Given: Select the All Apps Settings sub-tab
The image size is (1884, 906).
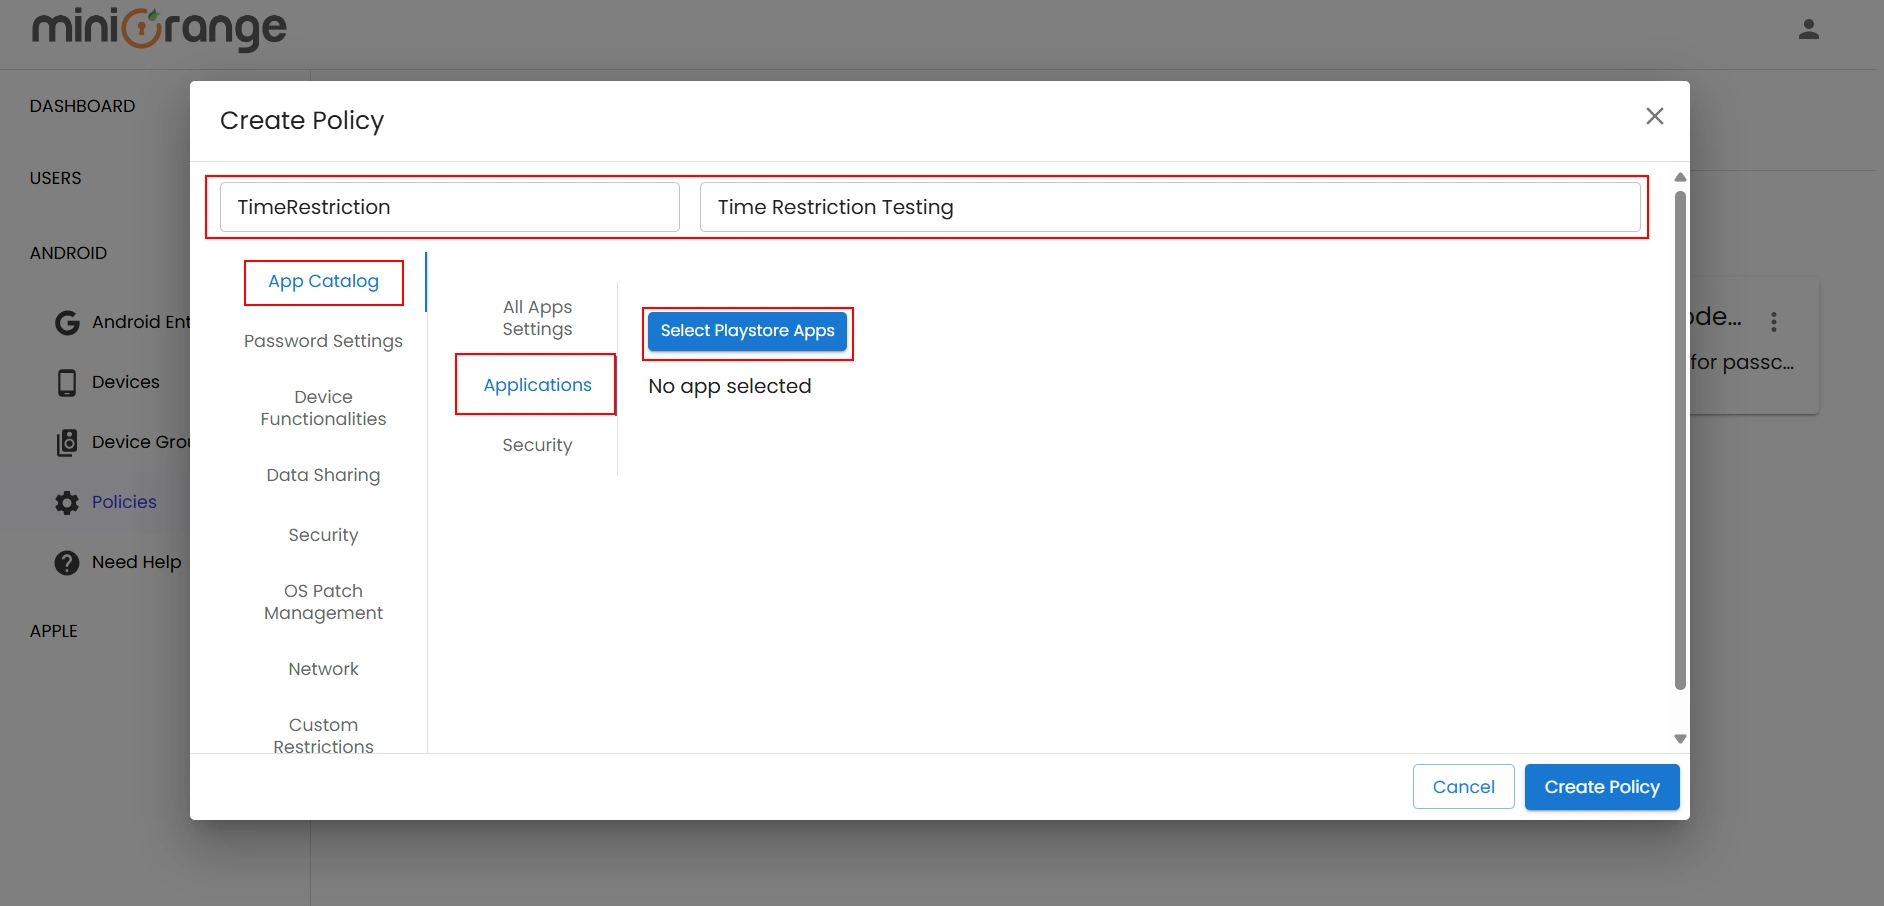Looking at the screenshot, I should [x=537, y=317].
